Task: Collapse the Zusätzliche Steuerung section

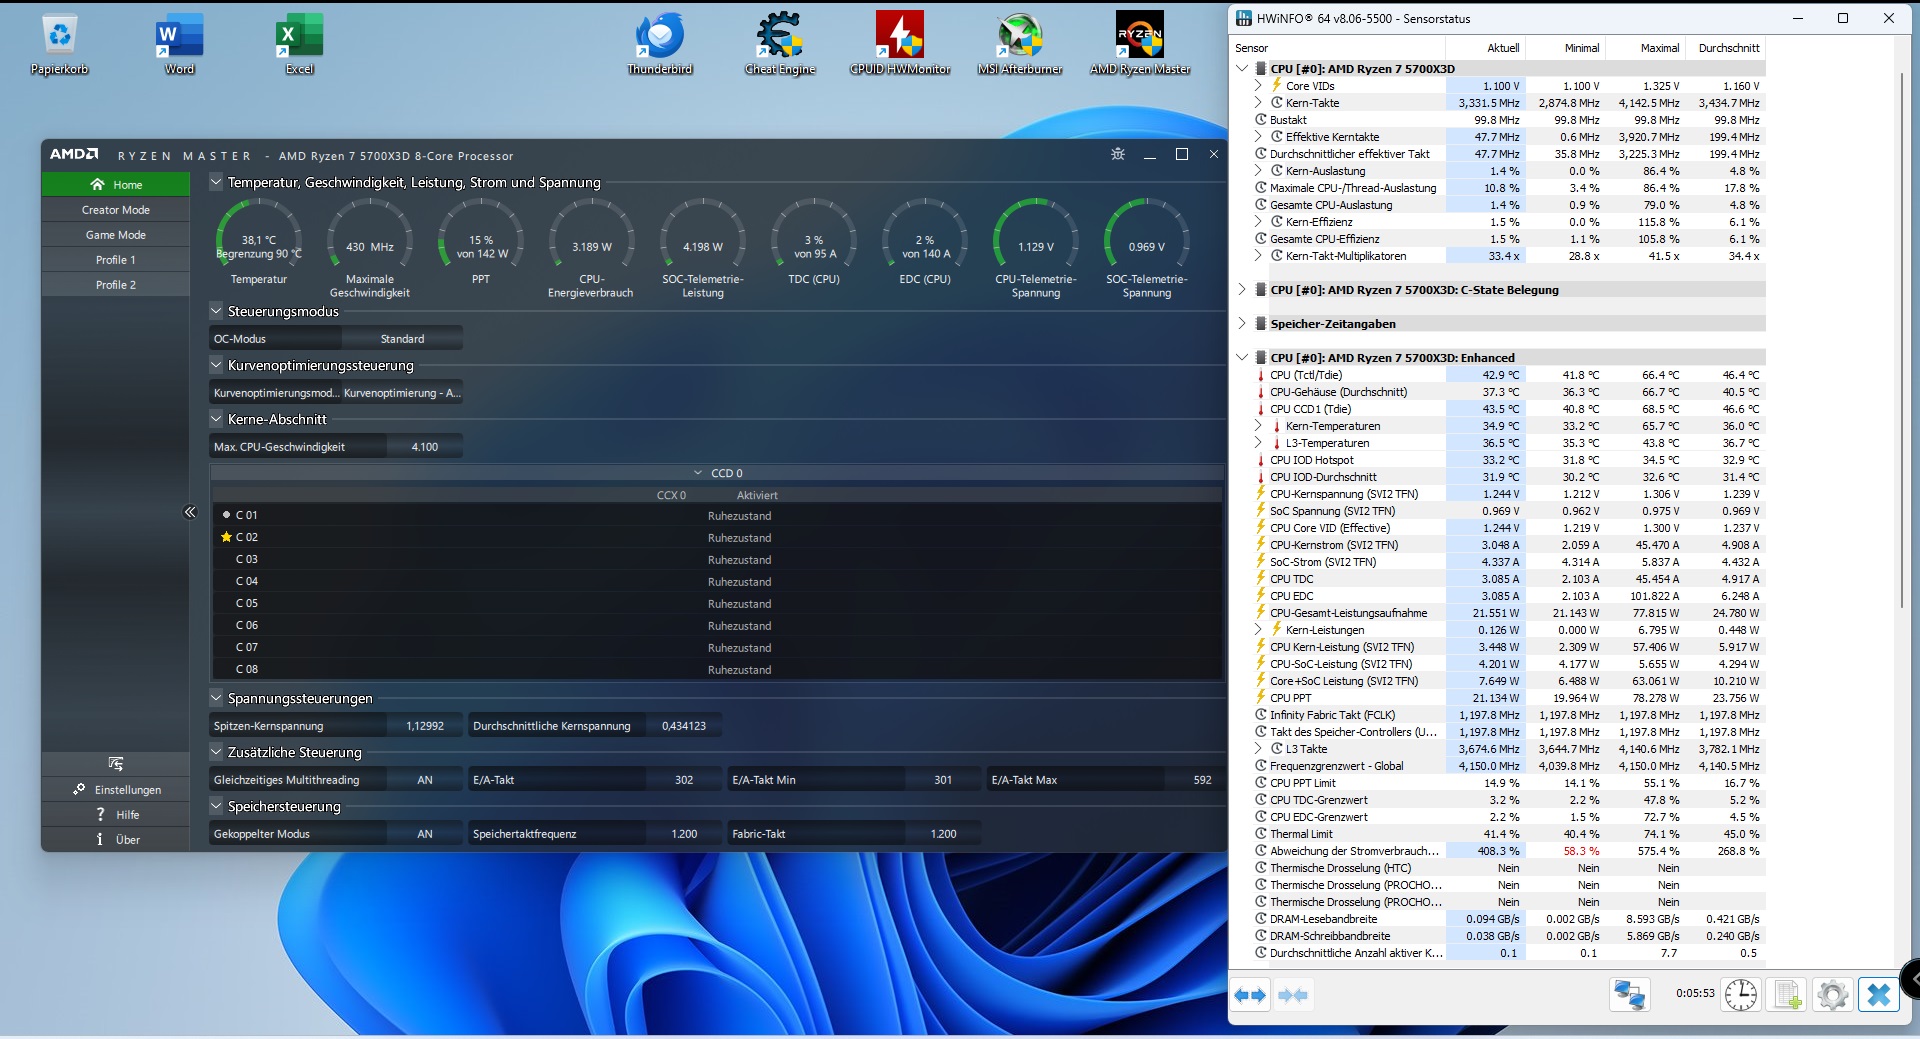Action: (x=216, y=752)
